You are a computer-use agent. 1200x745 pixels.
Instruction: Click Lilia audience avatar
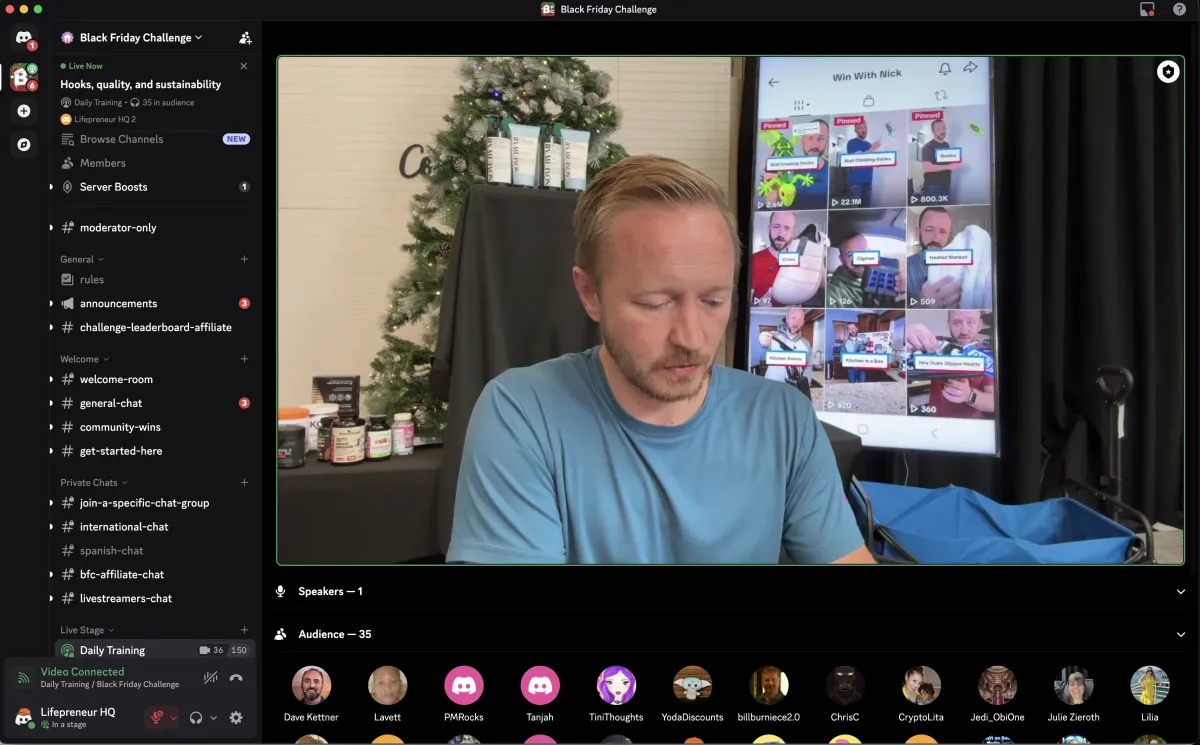pyautogui.click(x=1150, y=686)
